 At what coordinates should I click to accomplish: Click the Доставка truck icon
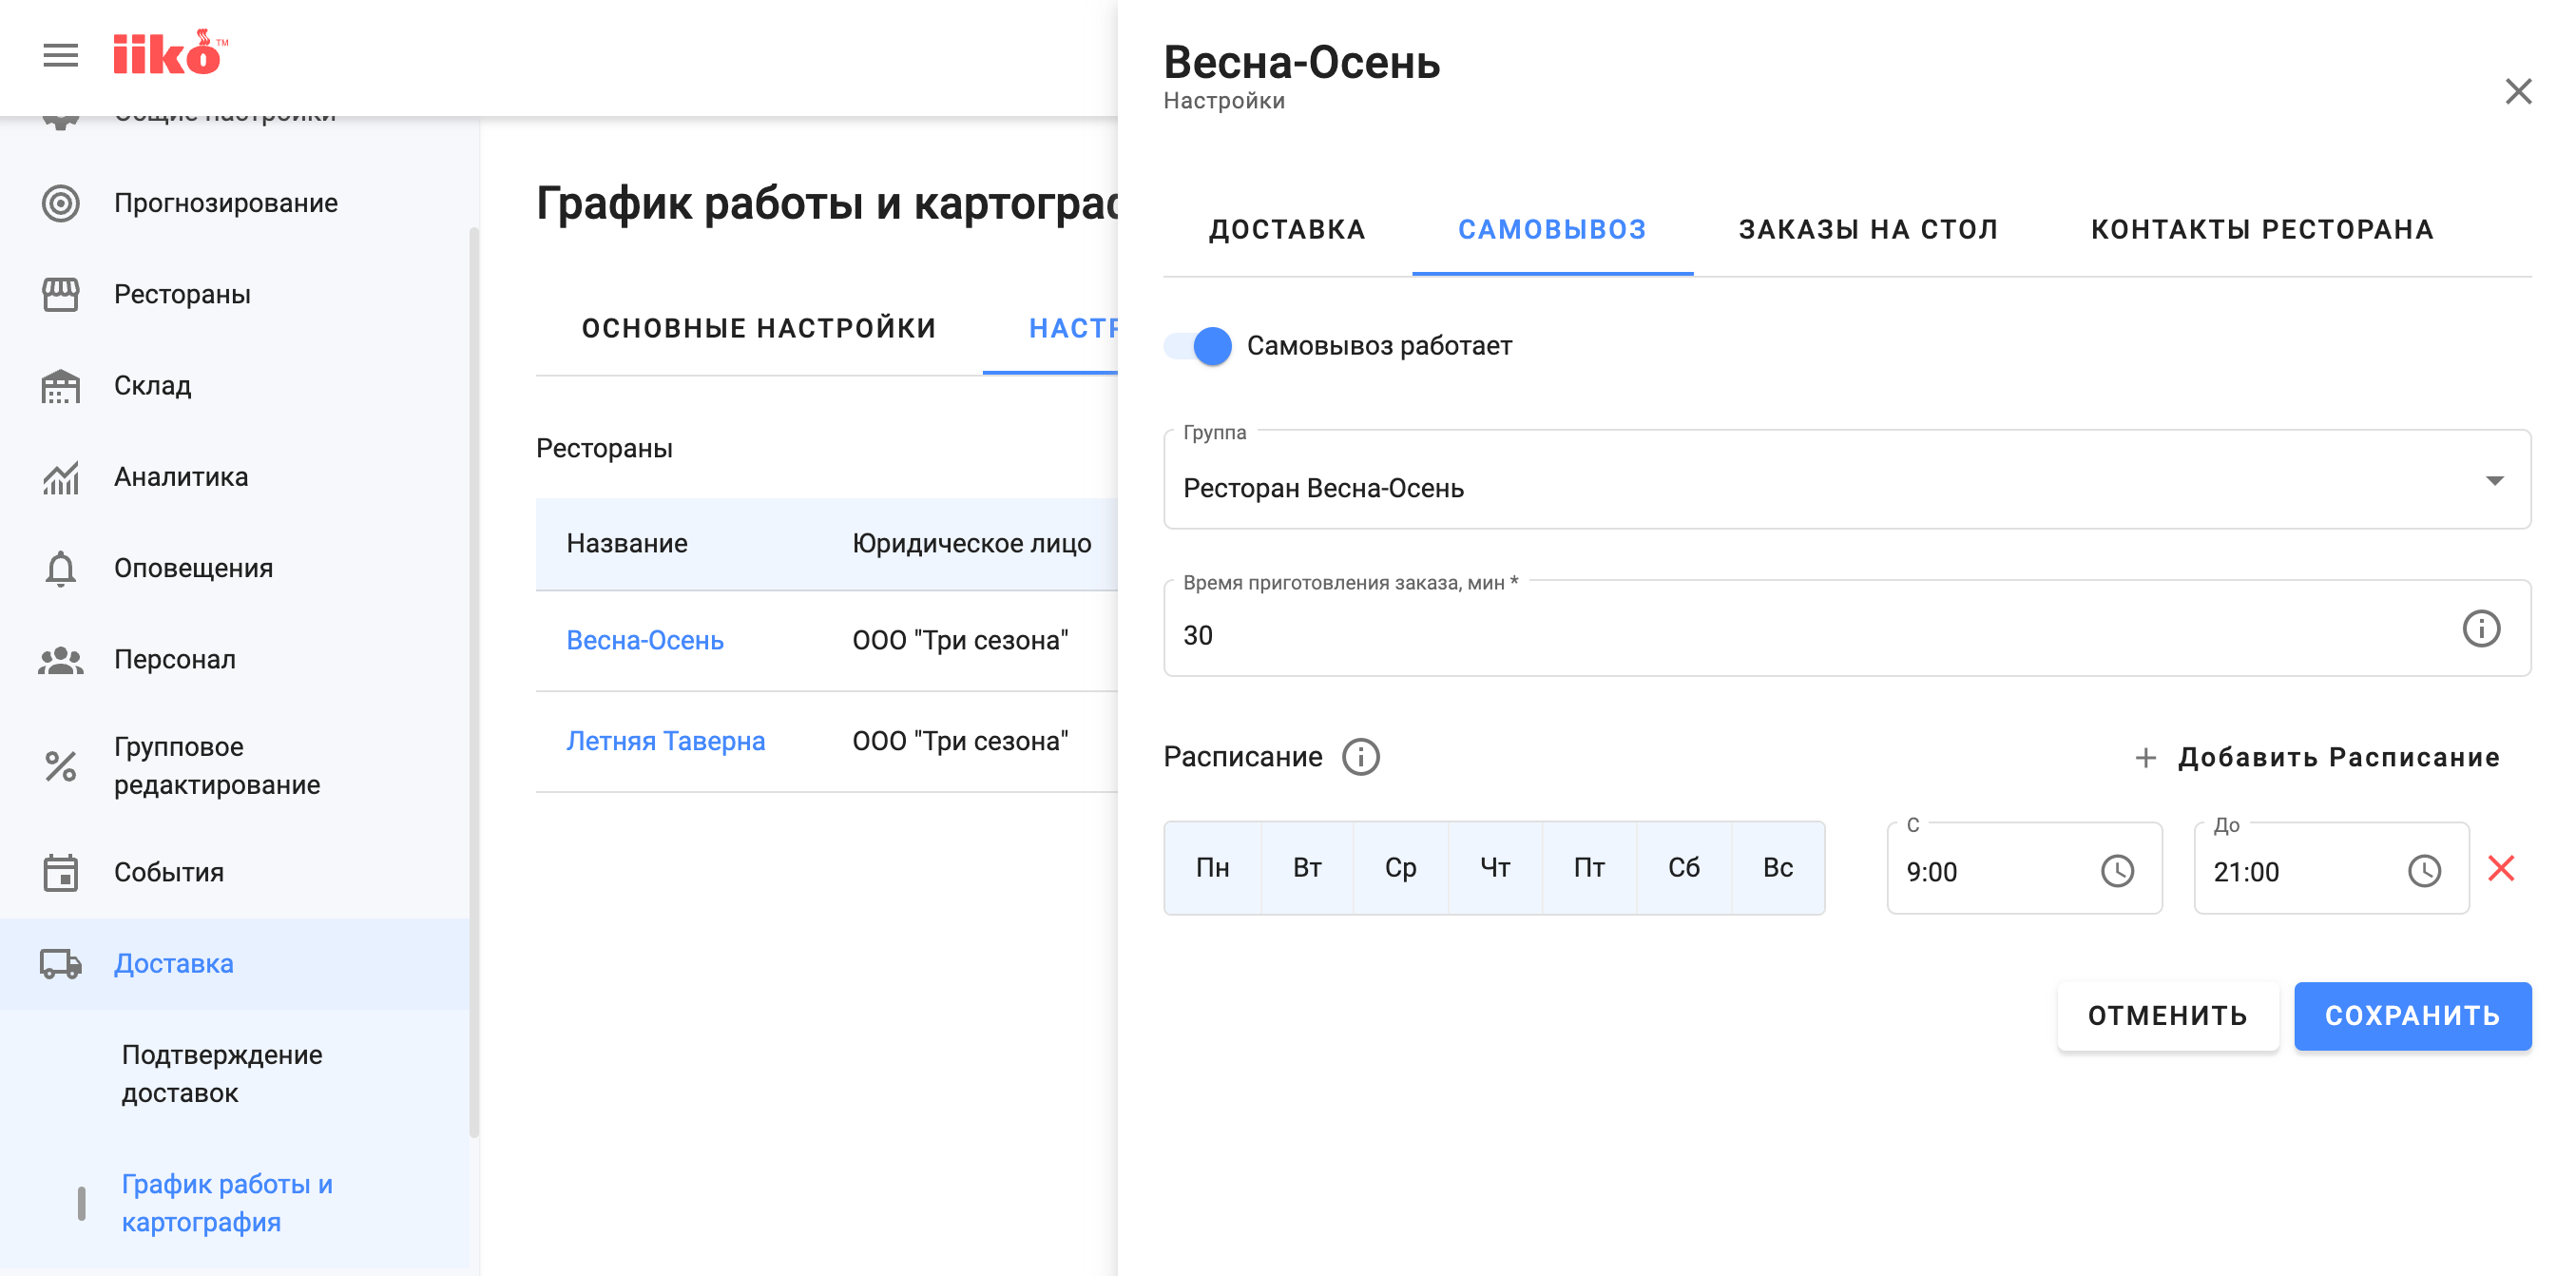click(x=61, y=964)
